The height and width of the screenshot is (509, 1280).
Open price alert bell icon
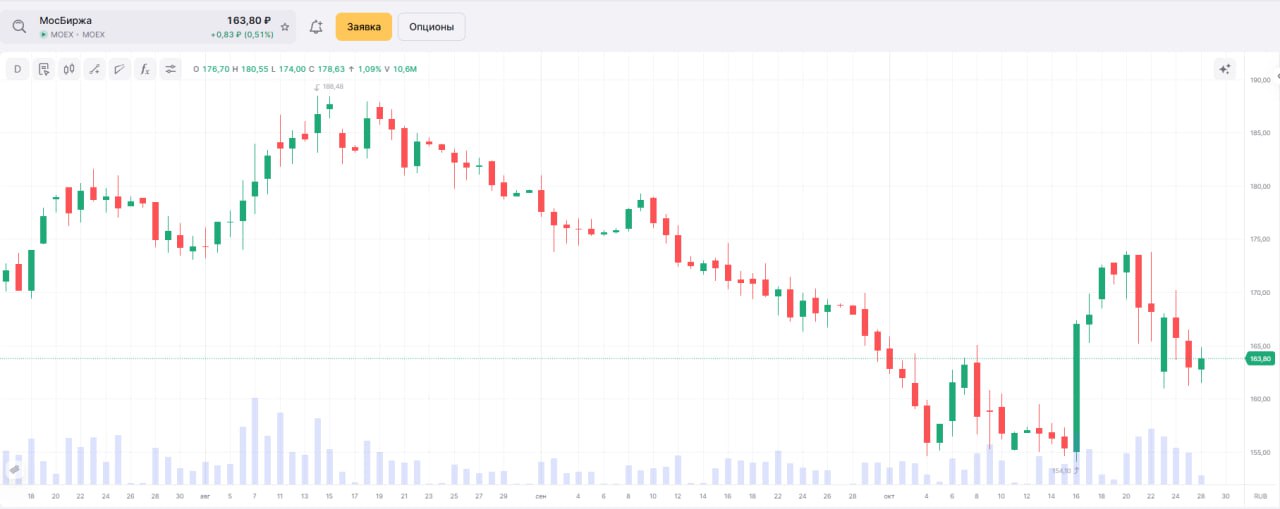click(x=316, y=27)
